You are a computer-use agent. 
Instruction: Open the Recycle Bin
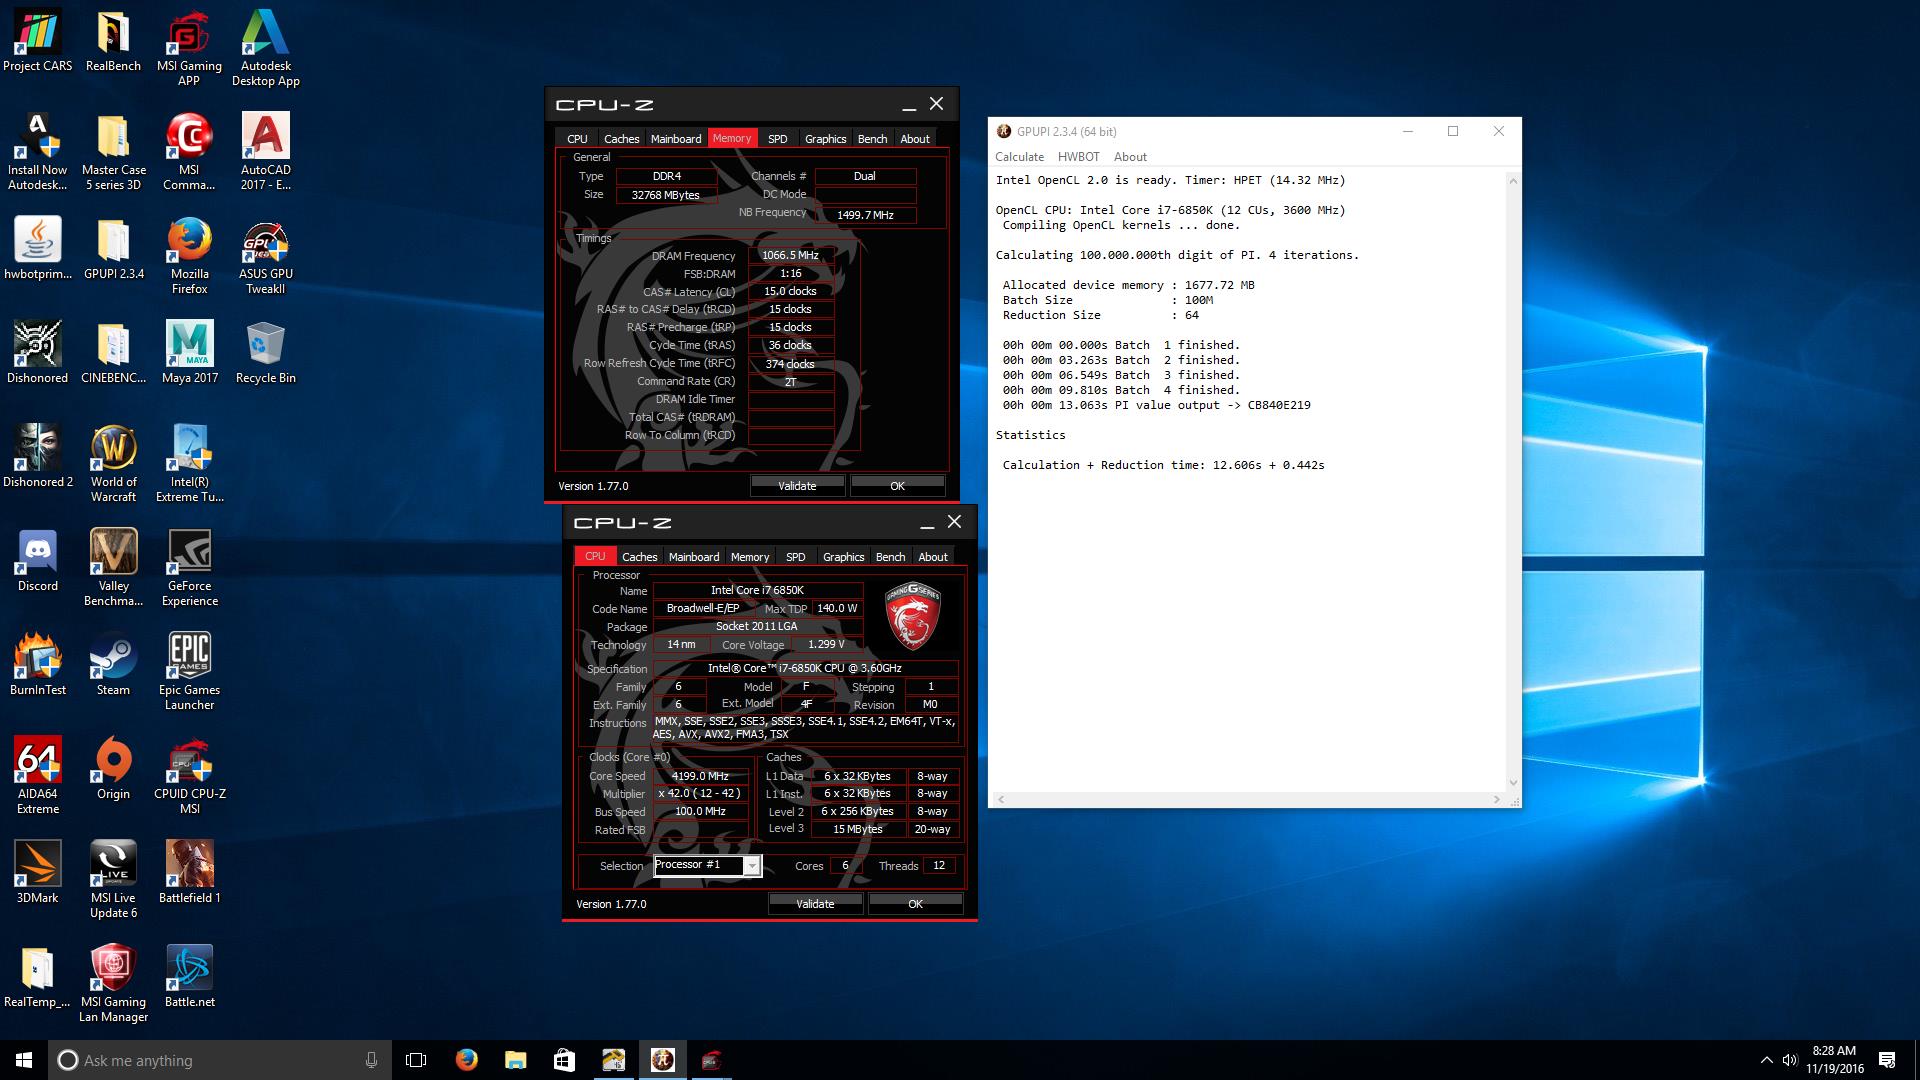266,353
